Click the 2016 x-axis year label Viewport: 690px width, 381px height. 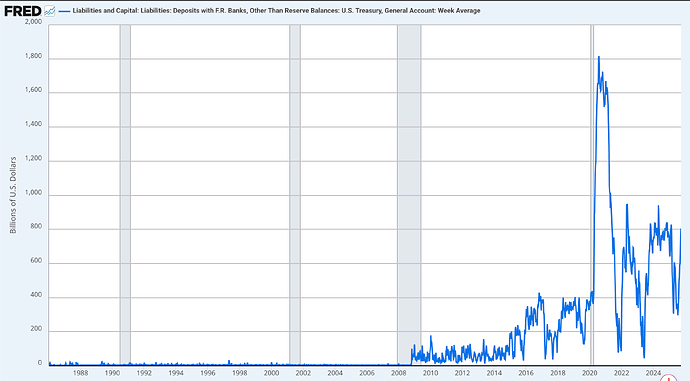[x=526, y=373]
